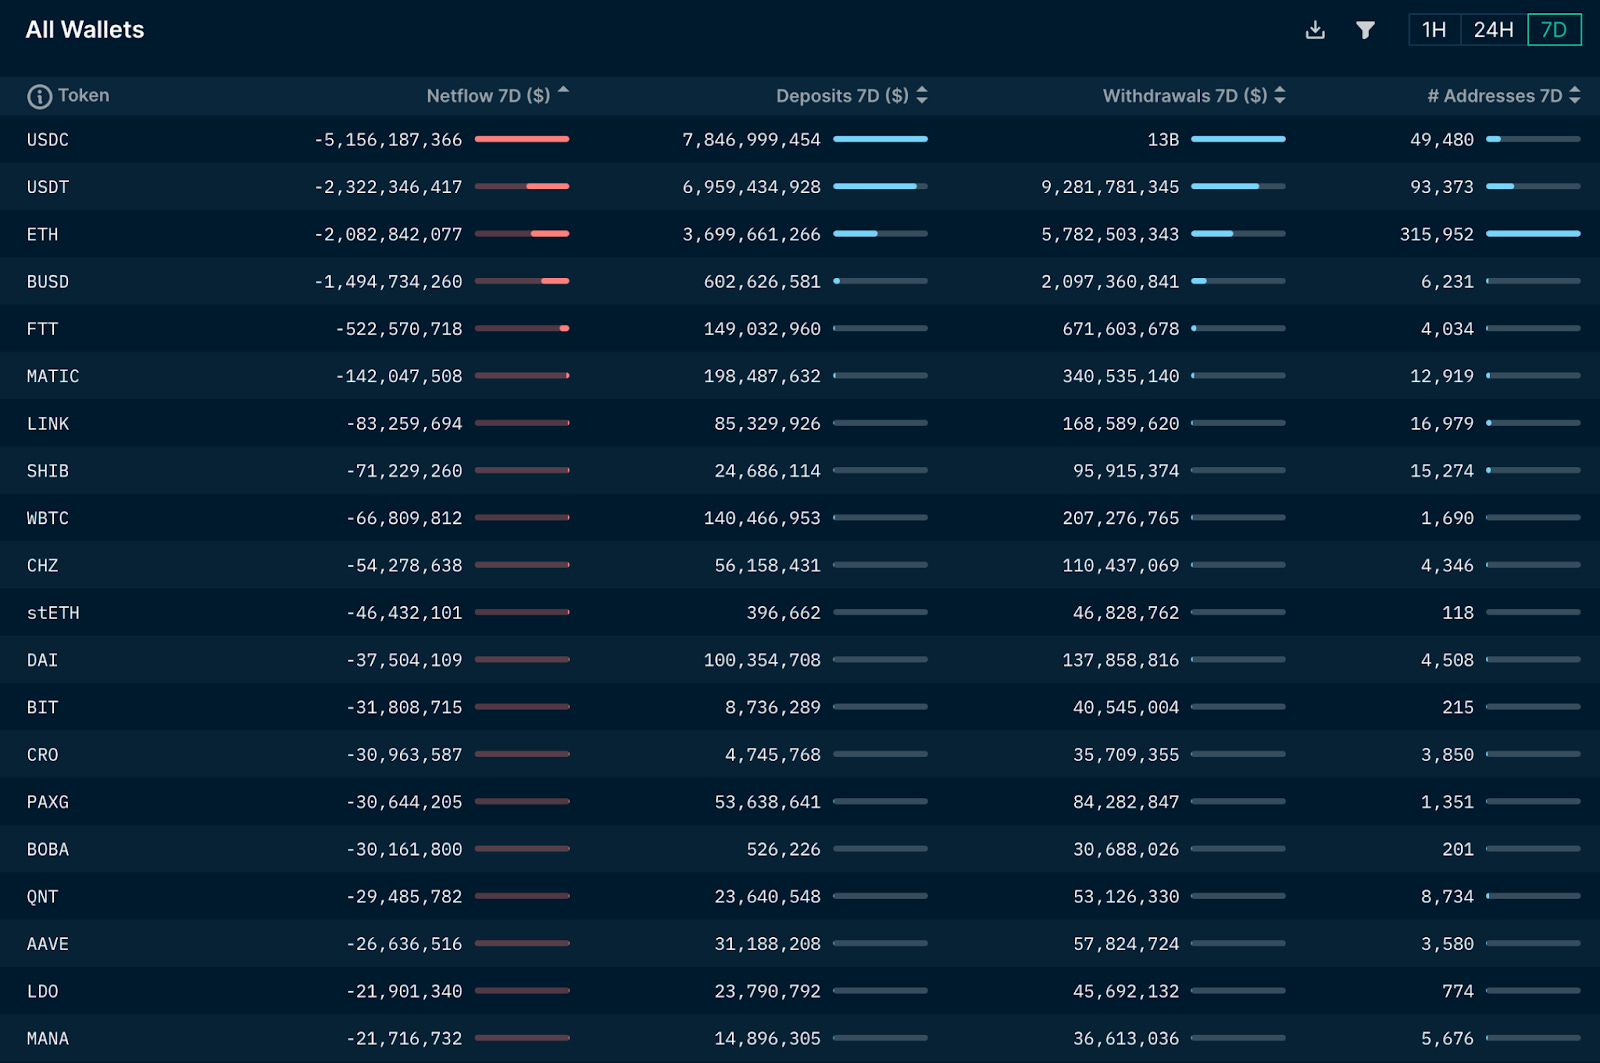Select the CHZ token name
This screenshot has height=1063, width=1600.
43,566
